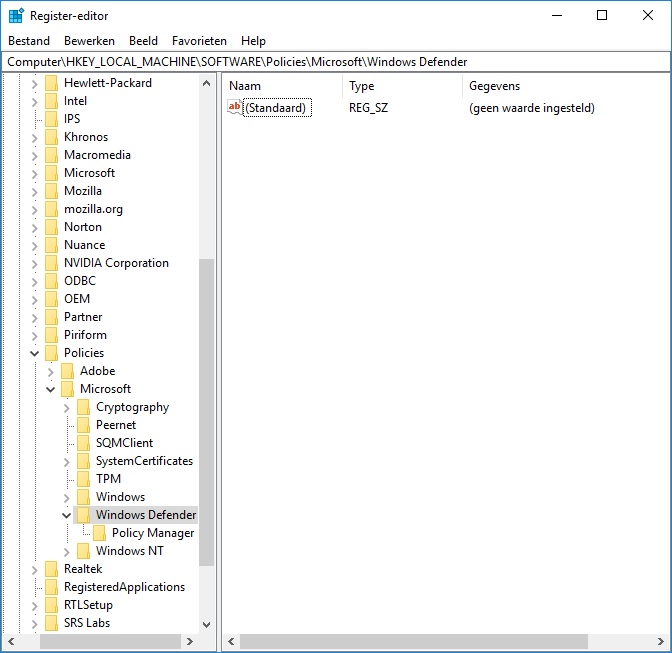The height and width of the screenshot is (653, 672).
Task: Expand the Adobe key under Policies
Action: pos(51,371)
